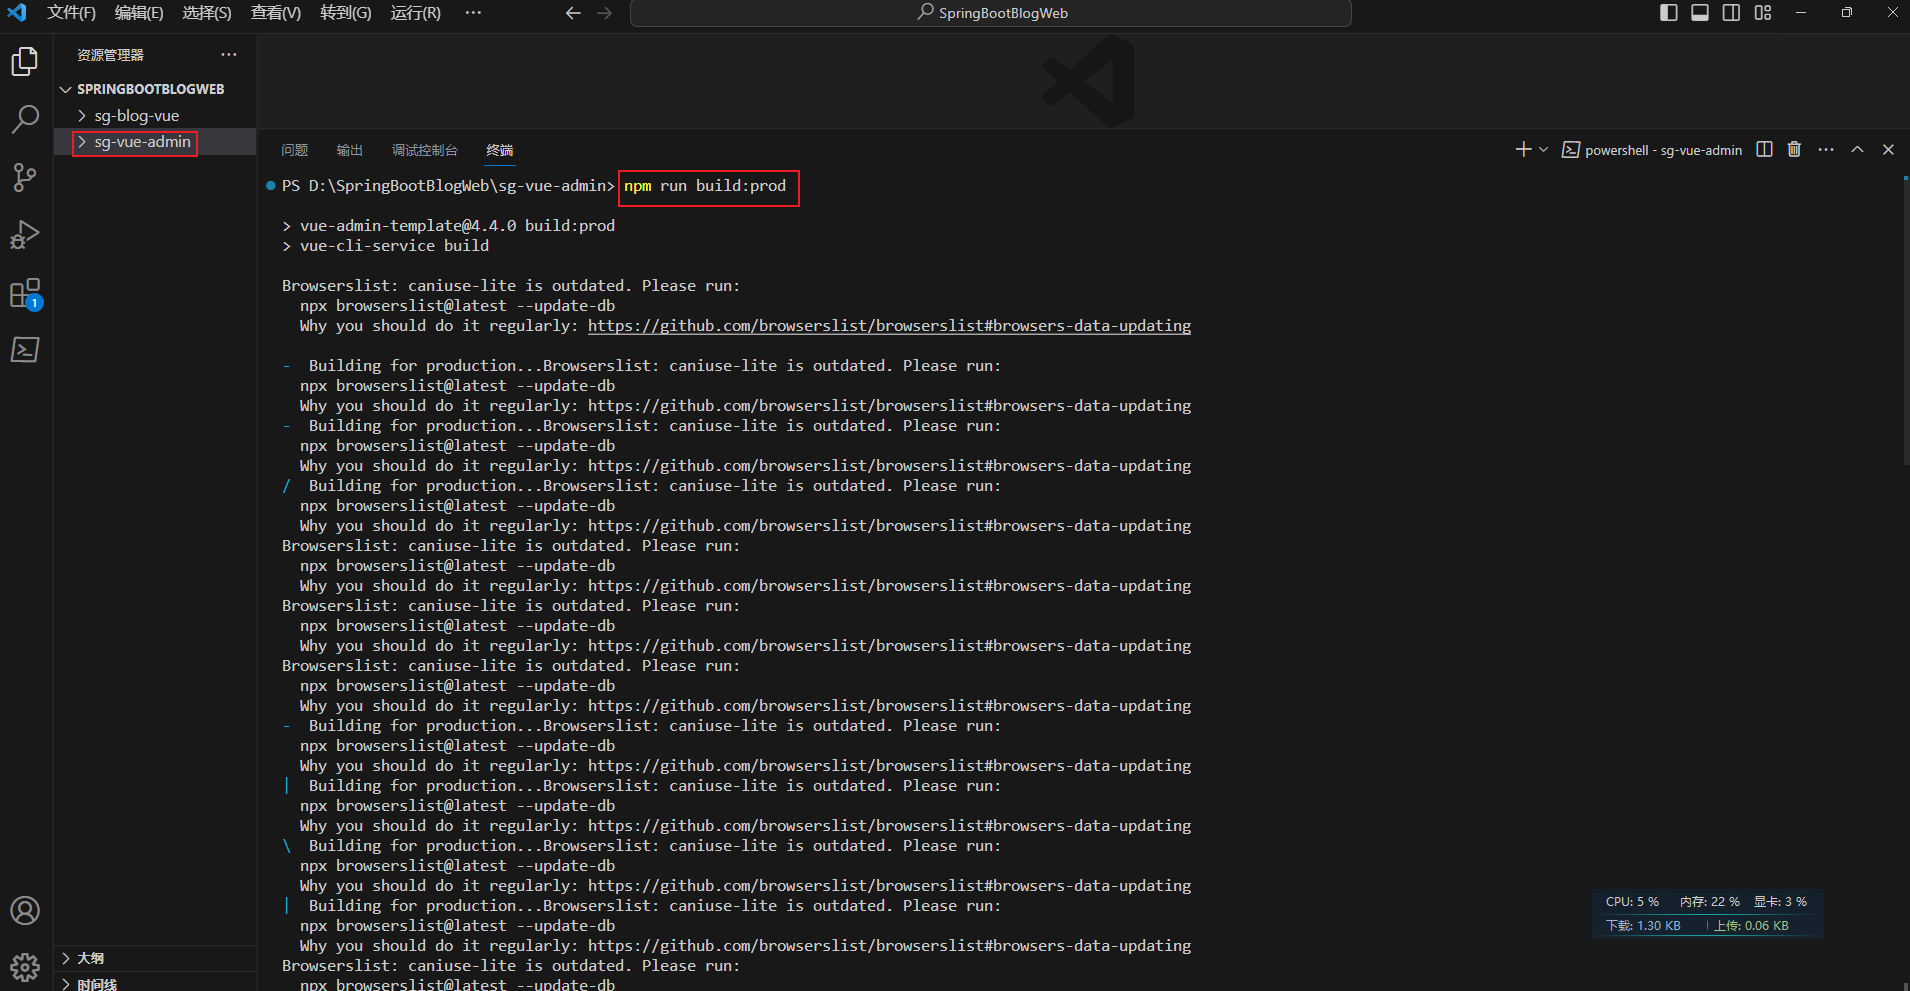Expand the Outline section (大纲)

pyautogui.click(x=155, y=958)
